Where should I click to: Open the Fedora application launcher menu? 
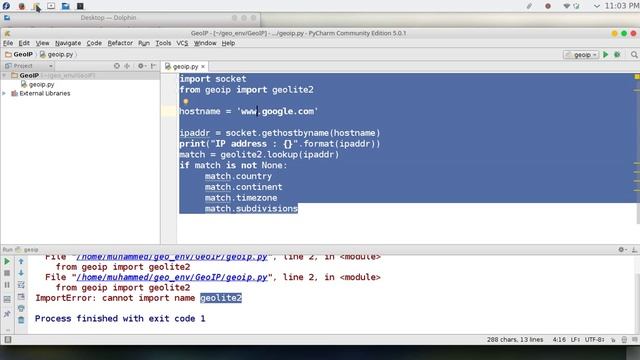[6, 6]
